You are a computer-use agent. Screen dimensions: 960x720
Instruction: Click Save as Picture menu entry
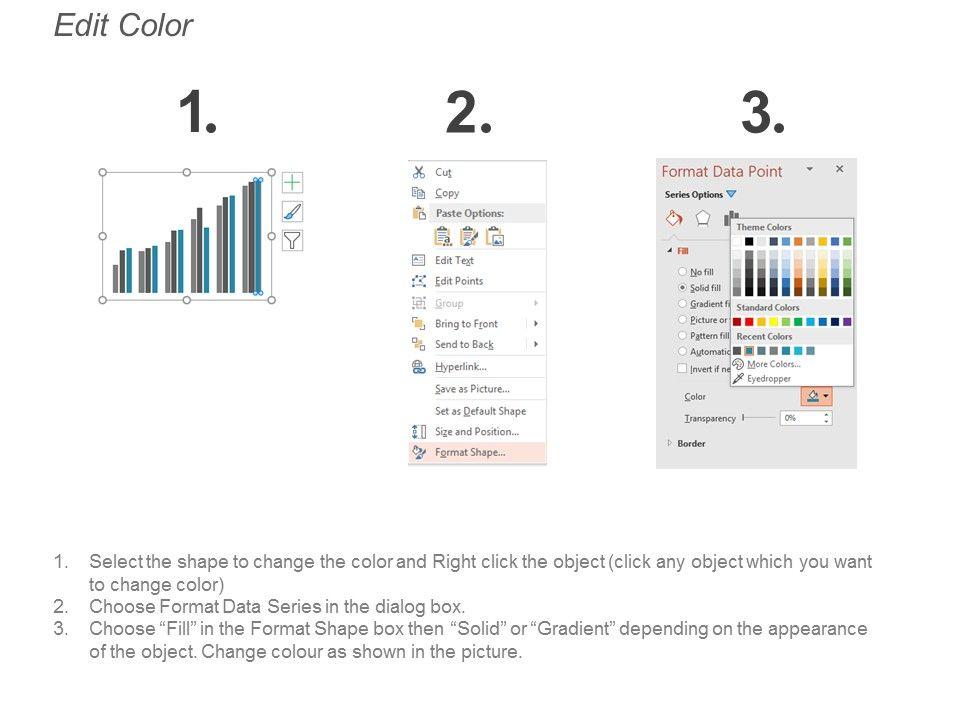[472, 389]
